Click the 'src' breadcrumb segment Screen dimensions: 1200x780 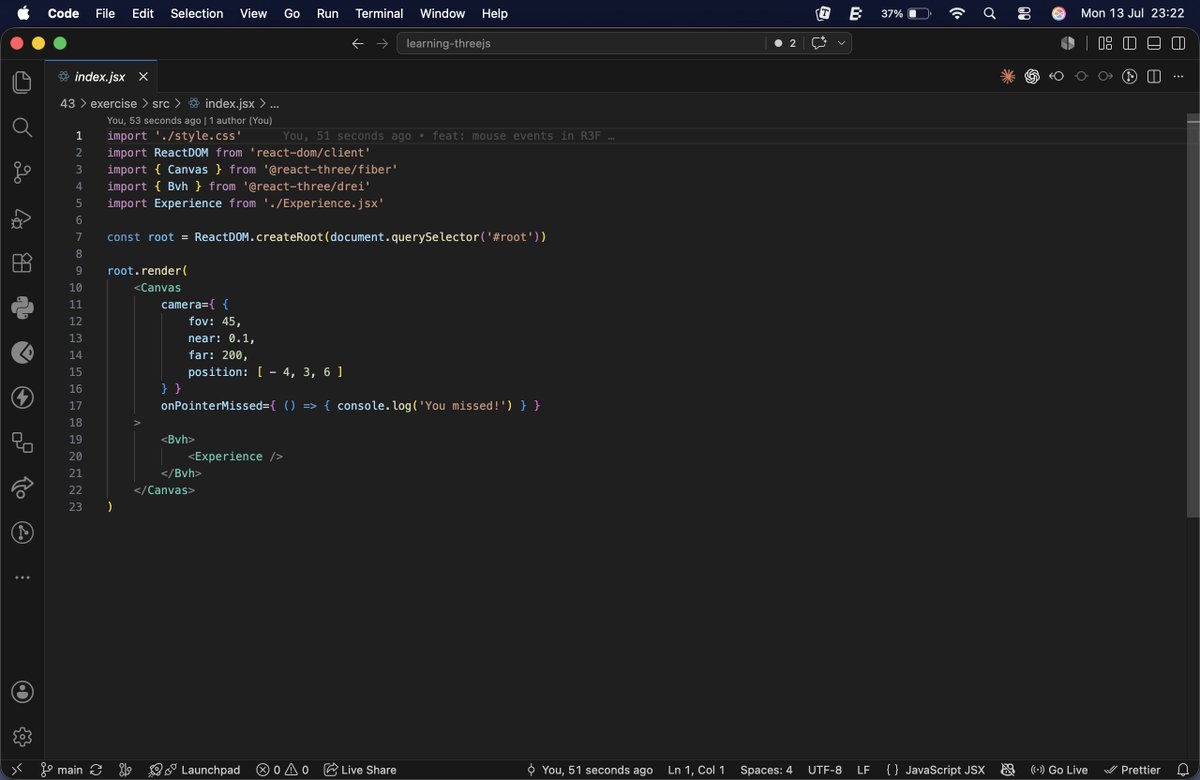[161, 103]
